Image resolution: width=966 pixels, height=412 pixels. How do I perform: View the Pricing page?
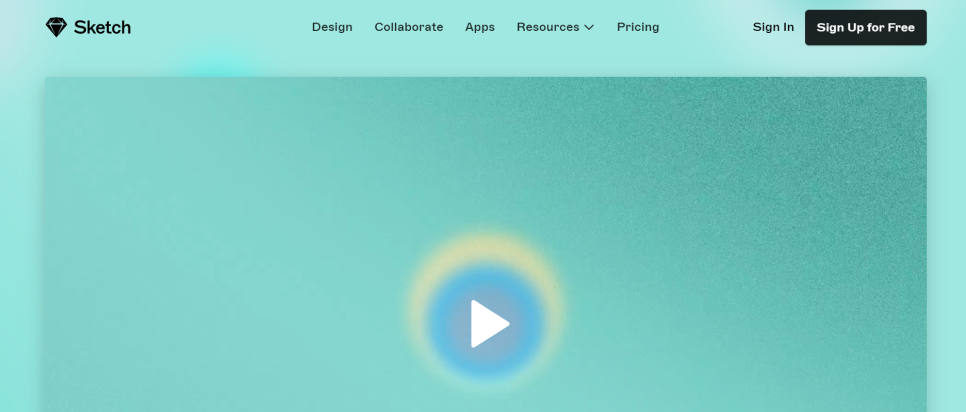pos(638,27)
